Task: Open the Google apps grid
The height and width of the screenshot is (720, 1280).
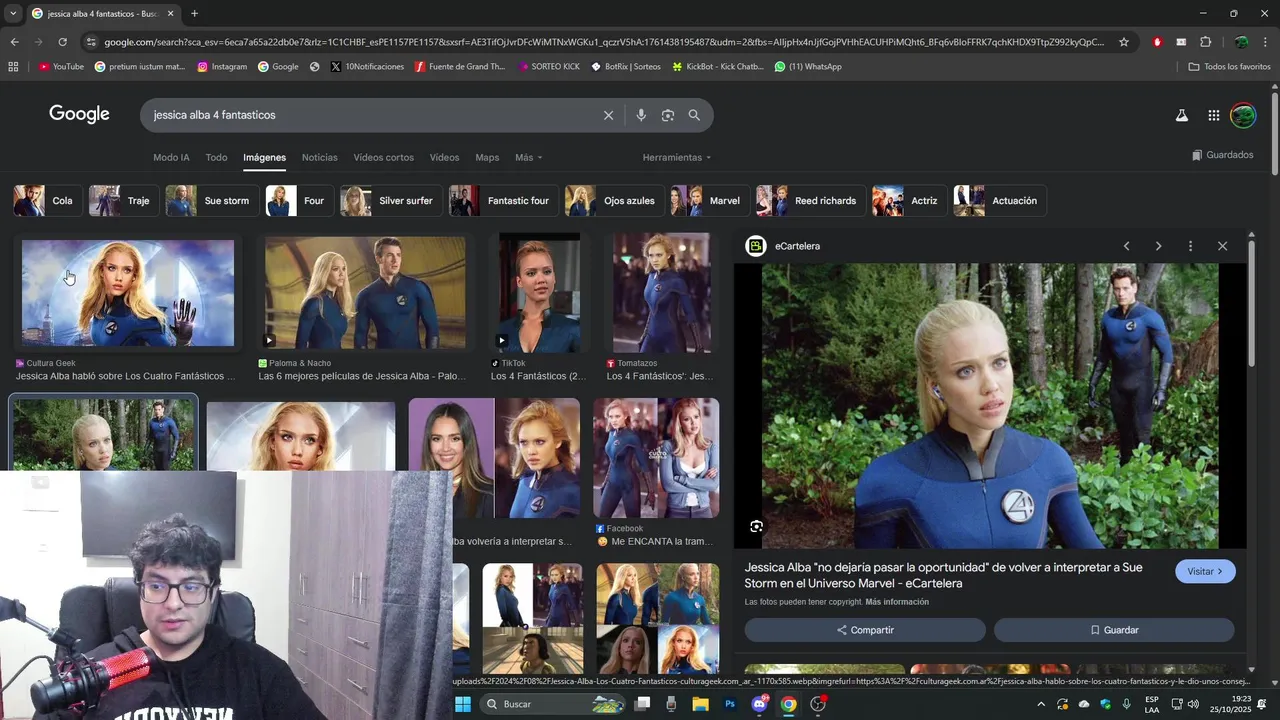Action: 1214,115
